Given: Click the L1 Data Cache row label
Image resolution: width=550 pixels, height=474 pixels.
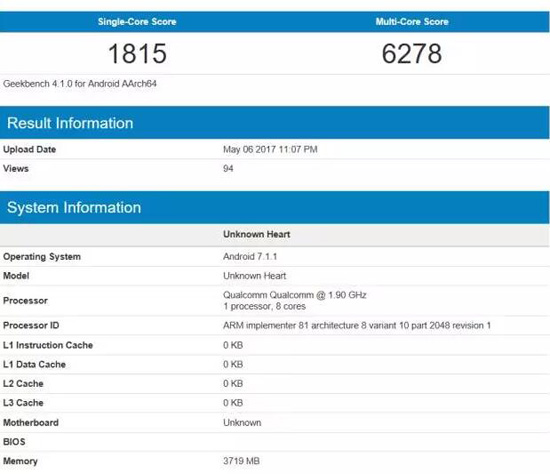Looking at the screenshot, I should coord(34,365).
